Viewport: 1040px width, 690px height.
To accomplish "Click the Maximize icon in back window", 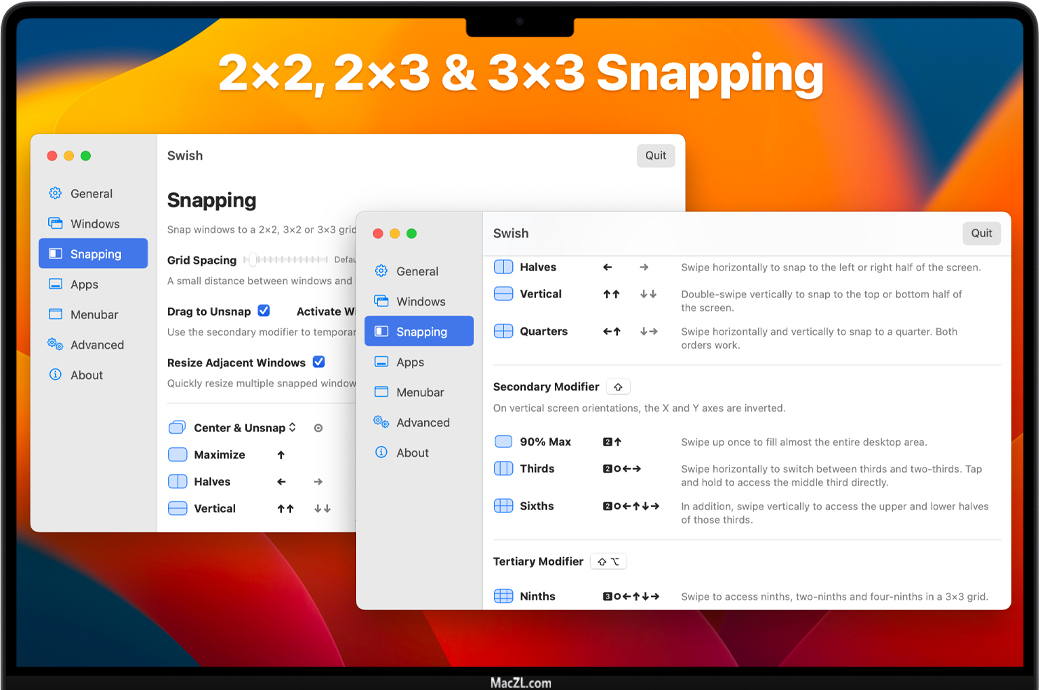I will coord(177,455).
